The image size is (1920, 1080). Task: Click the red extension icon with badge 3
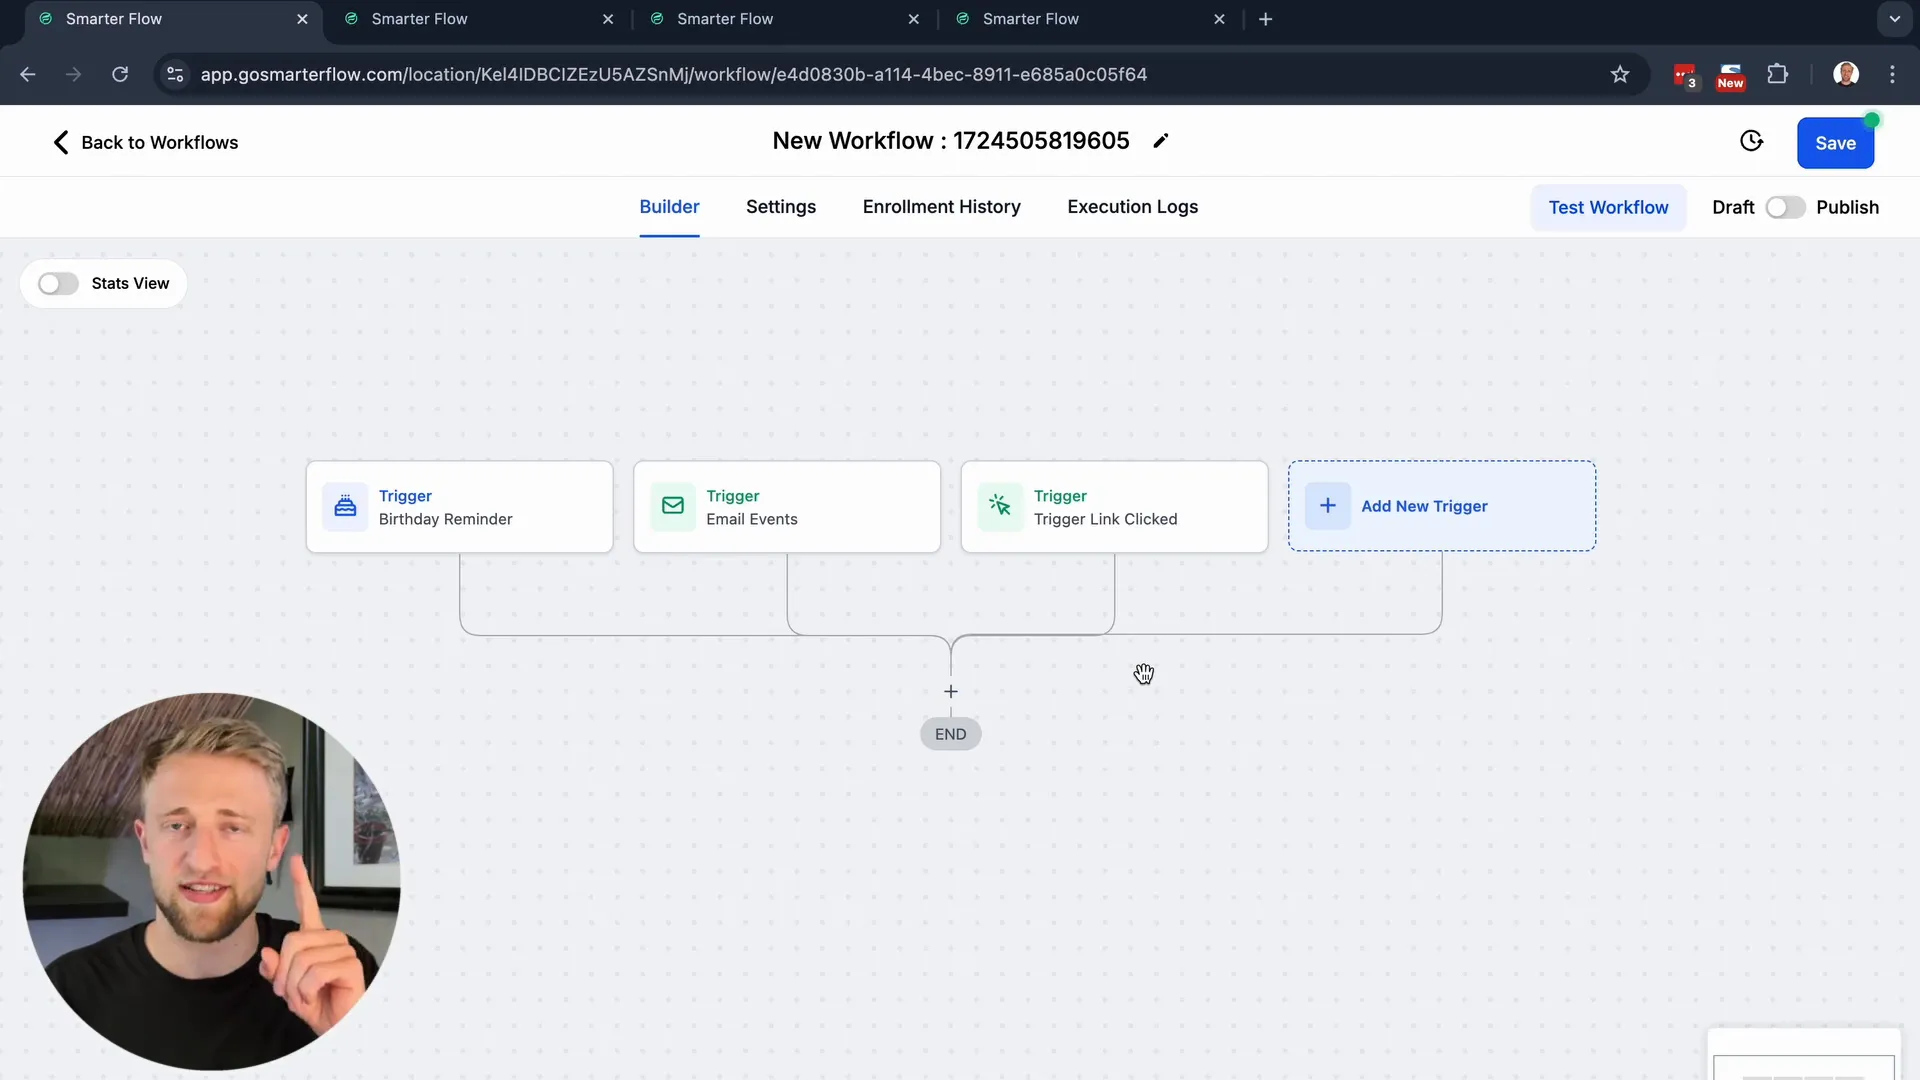pos(1685,75)
